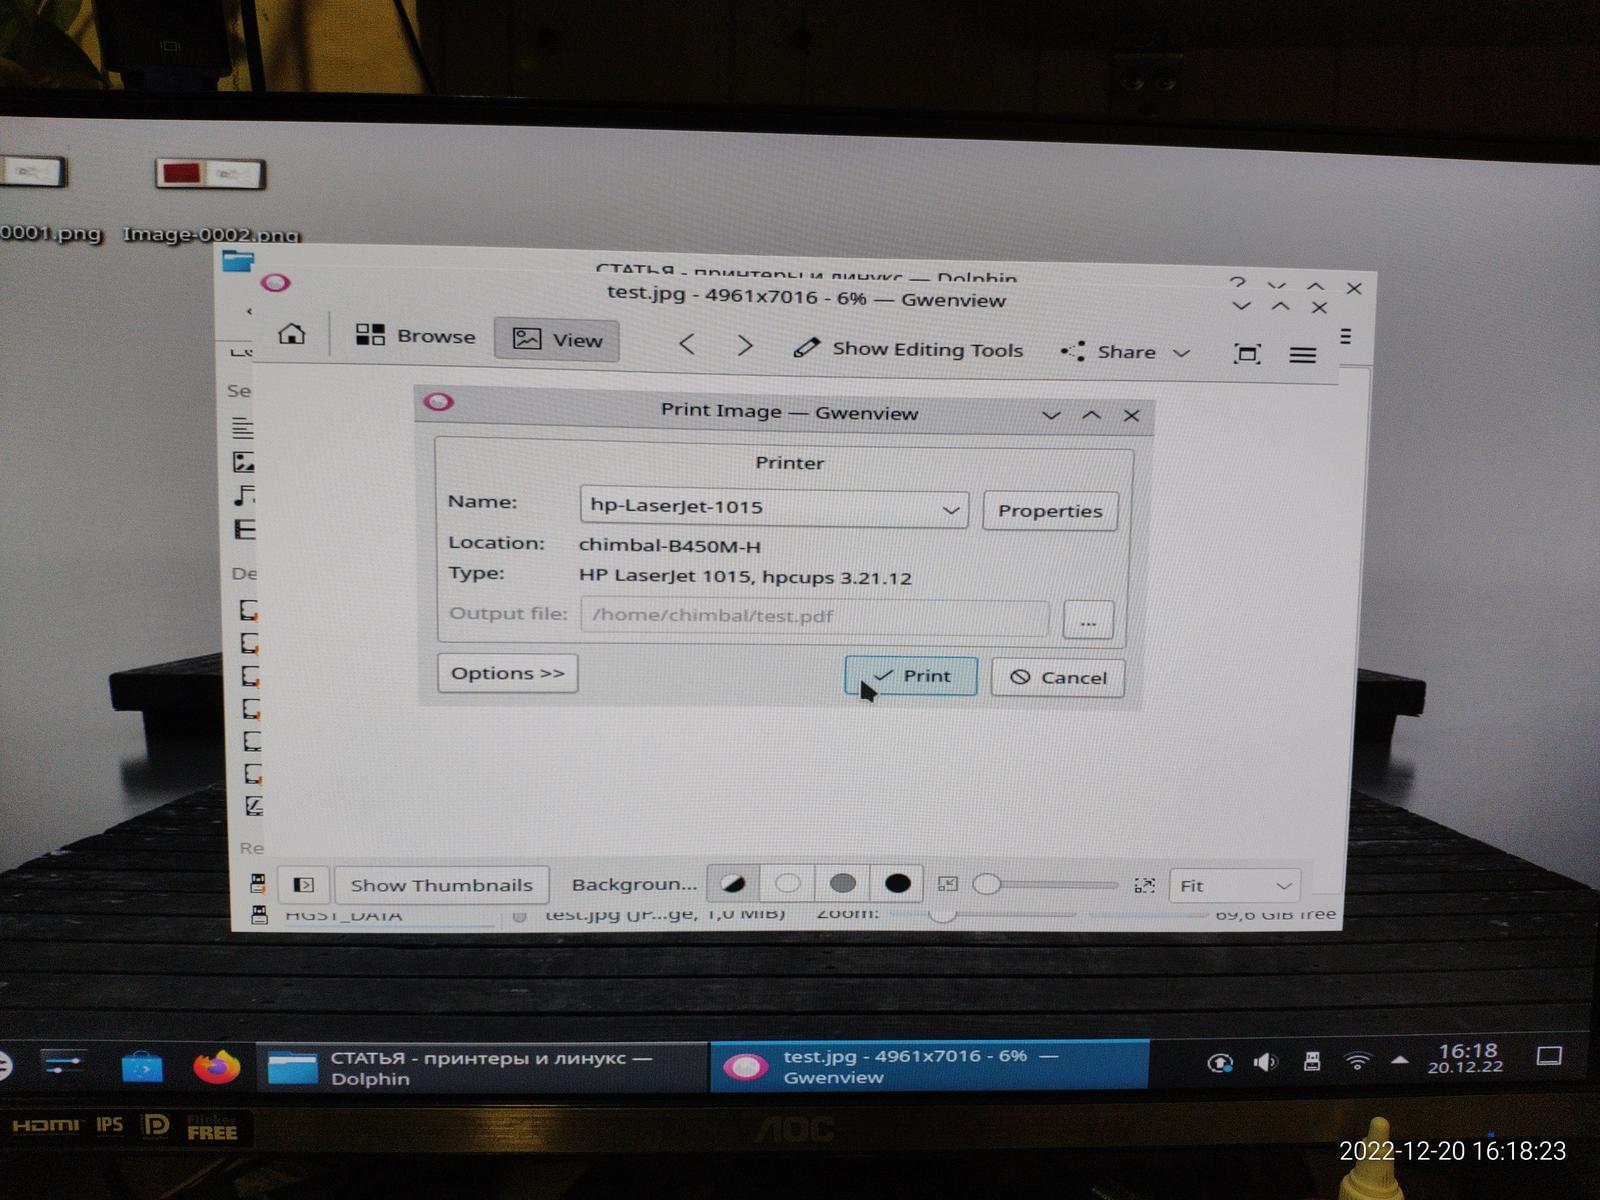Select the gray background swatch
This screenshot has width=1600, height=1200.
(x=843, y=884)
